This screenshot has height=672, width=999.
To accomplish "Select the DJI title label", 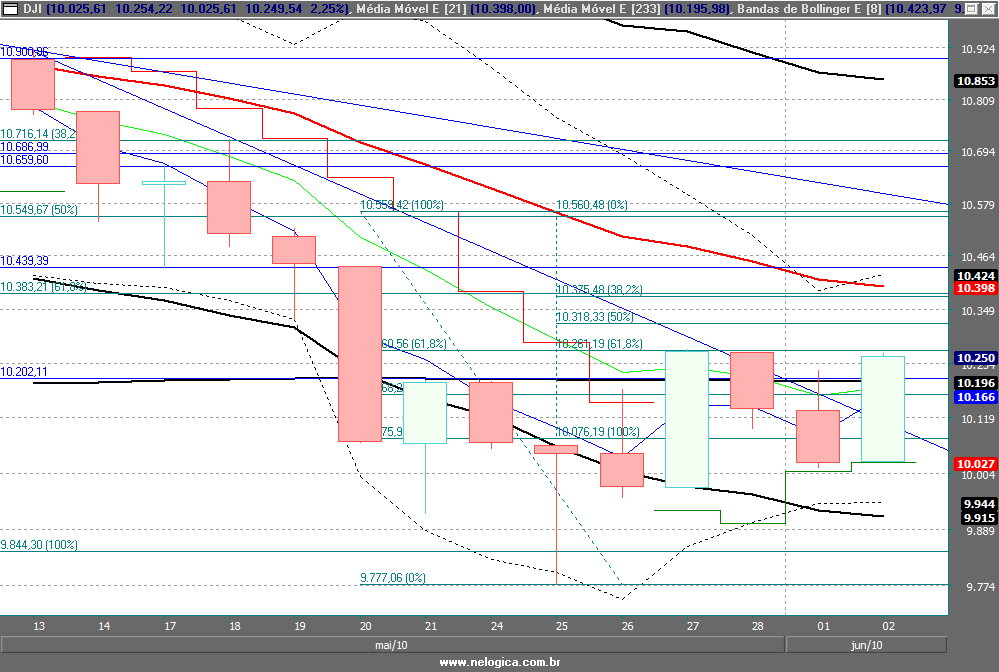I will [32, 9].
